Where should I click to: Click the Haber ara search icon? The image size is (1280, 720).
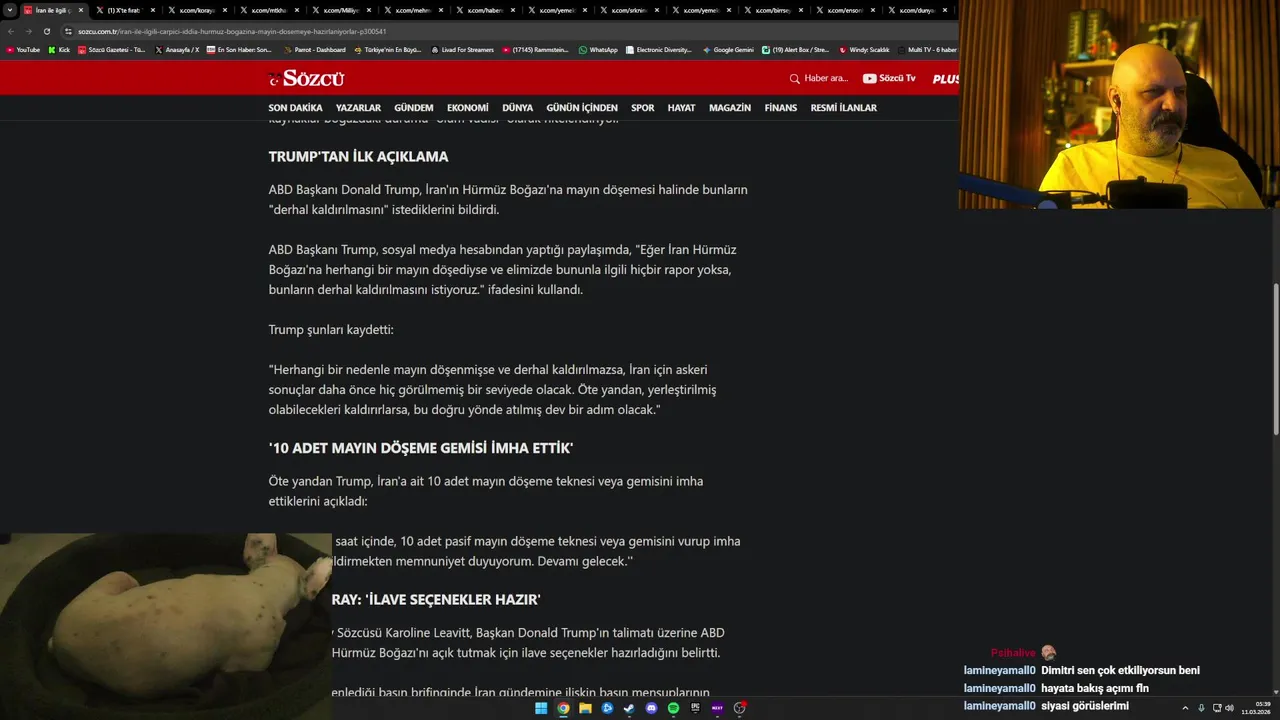click(x=795, y=78)
